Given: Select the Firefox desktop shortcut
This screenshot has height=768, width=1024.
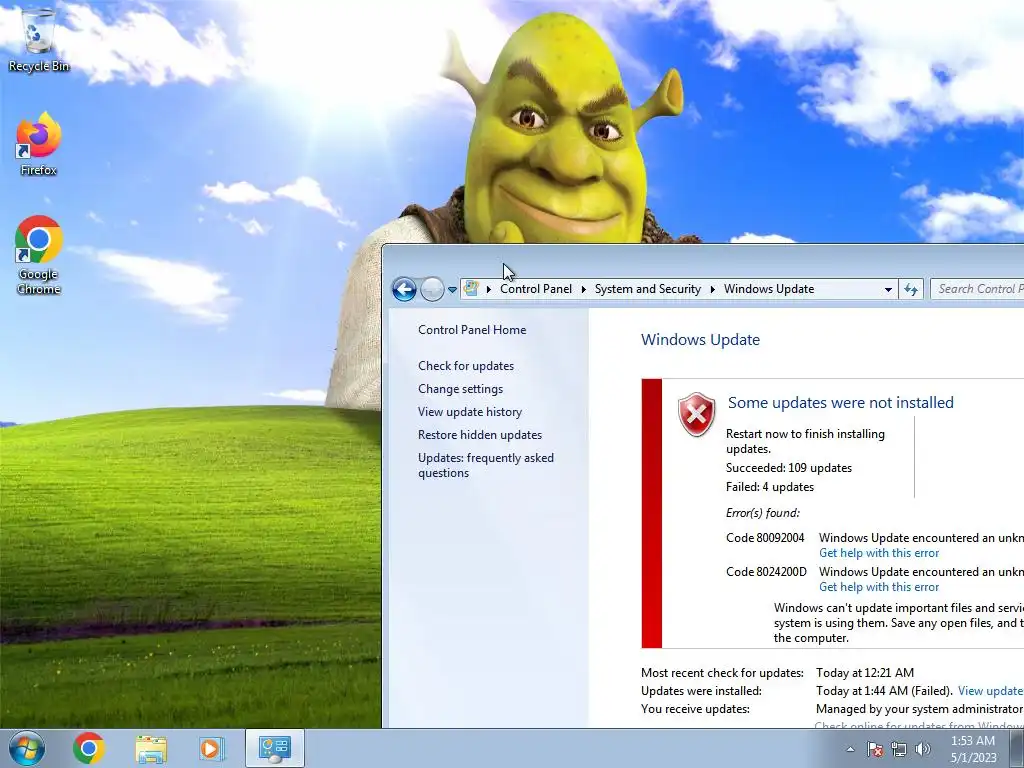Looking at the screenshot, I should click(x=38, y=144).
